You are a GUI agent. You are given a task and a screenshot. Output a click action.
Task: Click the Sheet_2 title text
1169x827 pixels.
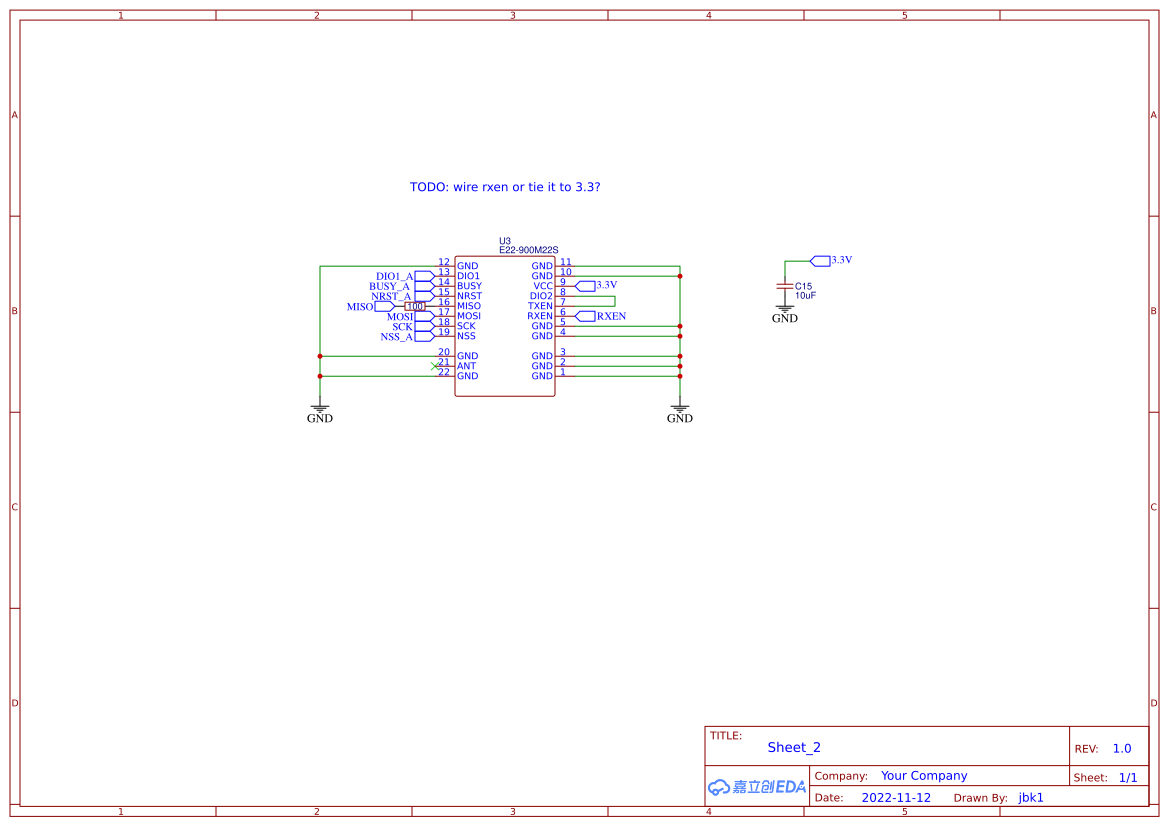793,747
